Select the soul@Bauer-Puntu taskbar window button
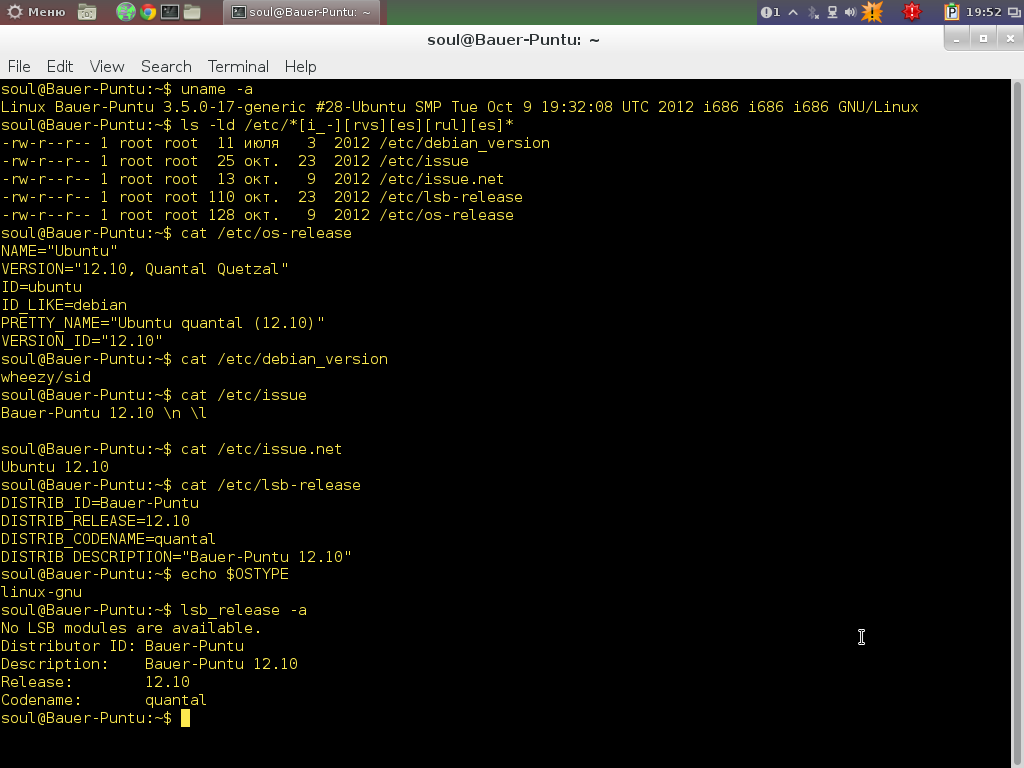 [x=302, y=12]
